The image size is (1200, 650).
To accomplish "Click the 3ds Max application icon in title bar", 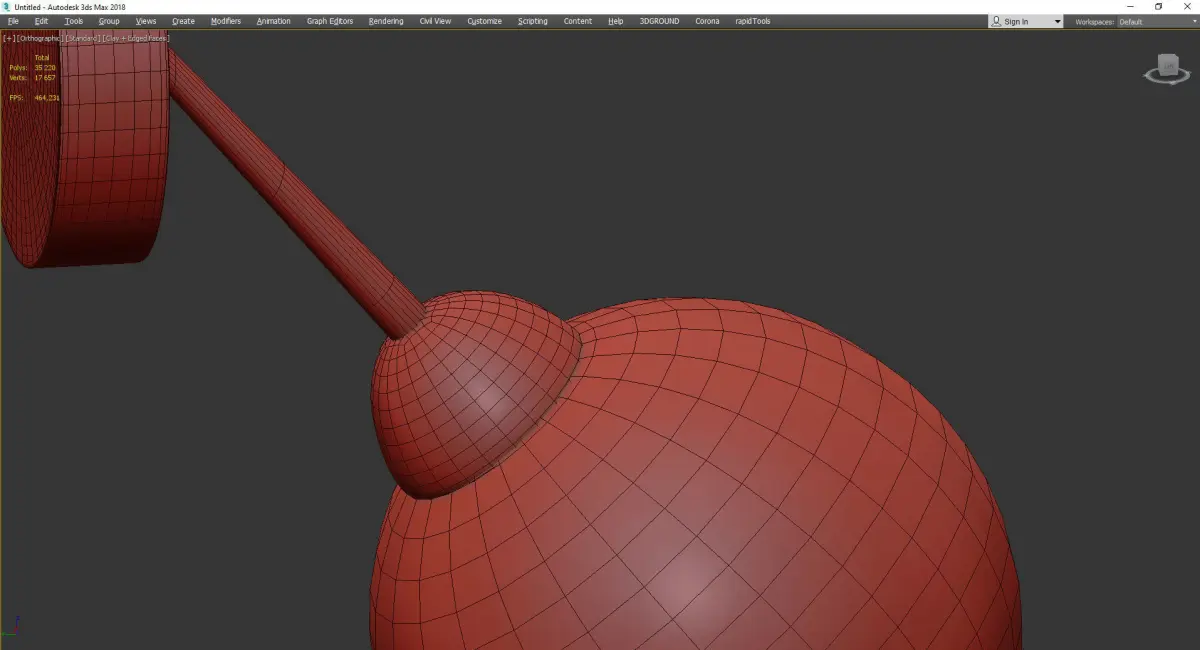I will coord(6,6).
